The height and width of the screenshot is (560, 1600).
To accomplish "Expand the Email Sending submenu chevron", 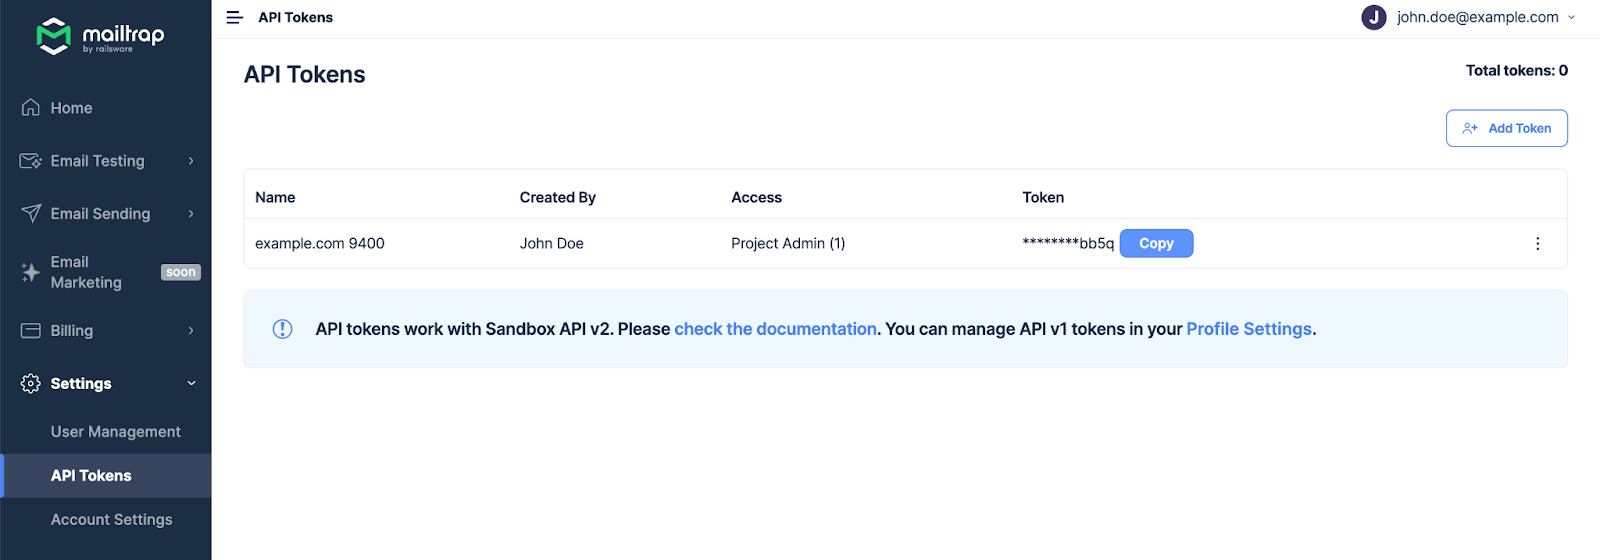I will tap(191, 214).
